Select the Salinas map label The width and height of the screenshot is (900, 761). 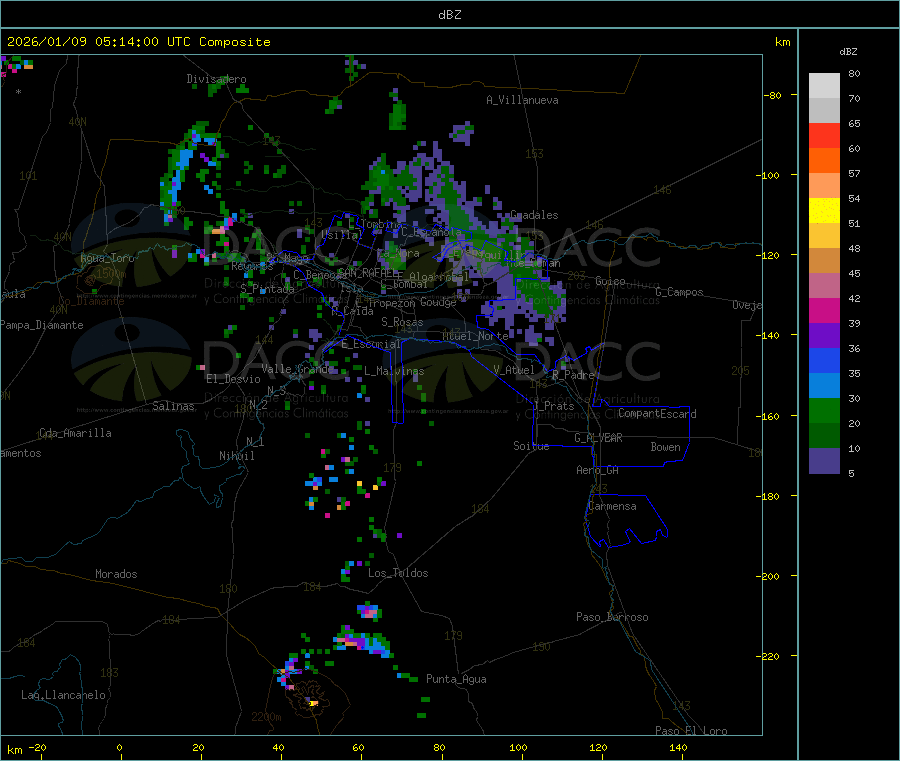point(173,406)
